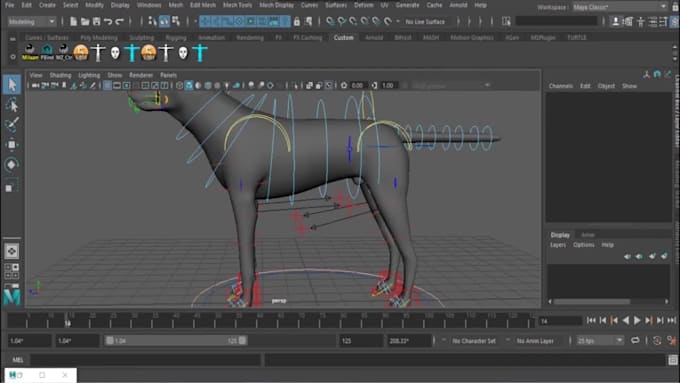Image resolution: width=680 pixels, height=383 pixels.
Task: Click the current frame field showing 14
Action: click(560, 321)
